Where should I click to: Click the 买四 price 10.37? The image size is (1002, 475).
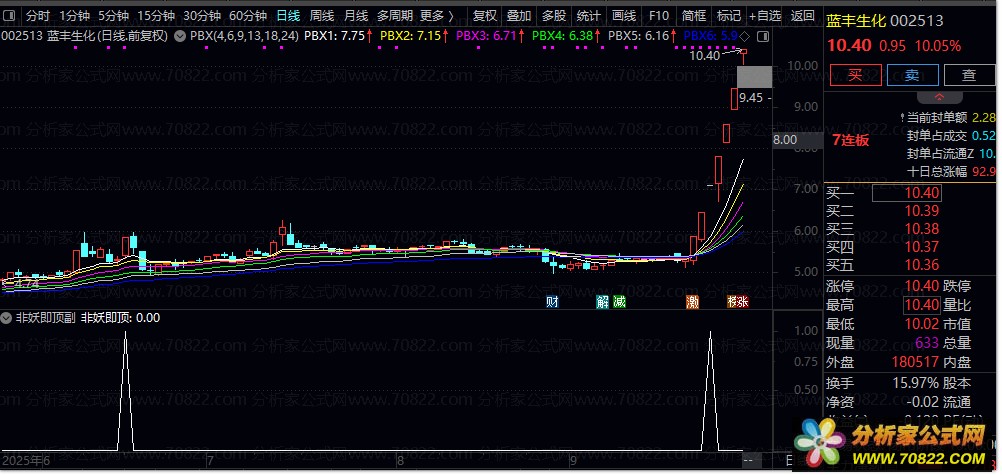click(x=923, y=247)
